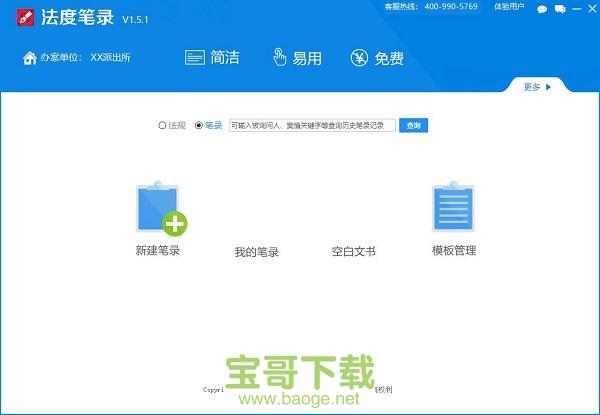Click the history record search input field
Screen dimensions: 600x415
(x=312, y=125)
